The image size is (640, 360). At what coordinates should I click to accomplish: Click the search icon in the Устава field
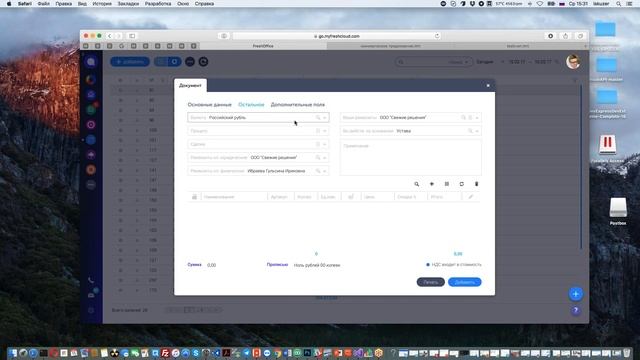pos(470,131)
